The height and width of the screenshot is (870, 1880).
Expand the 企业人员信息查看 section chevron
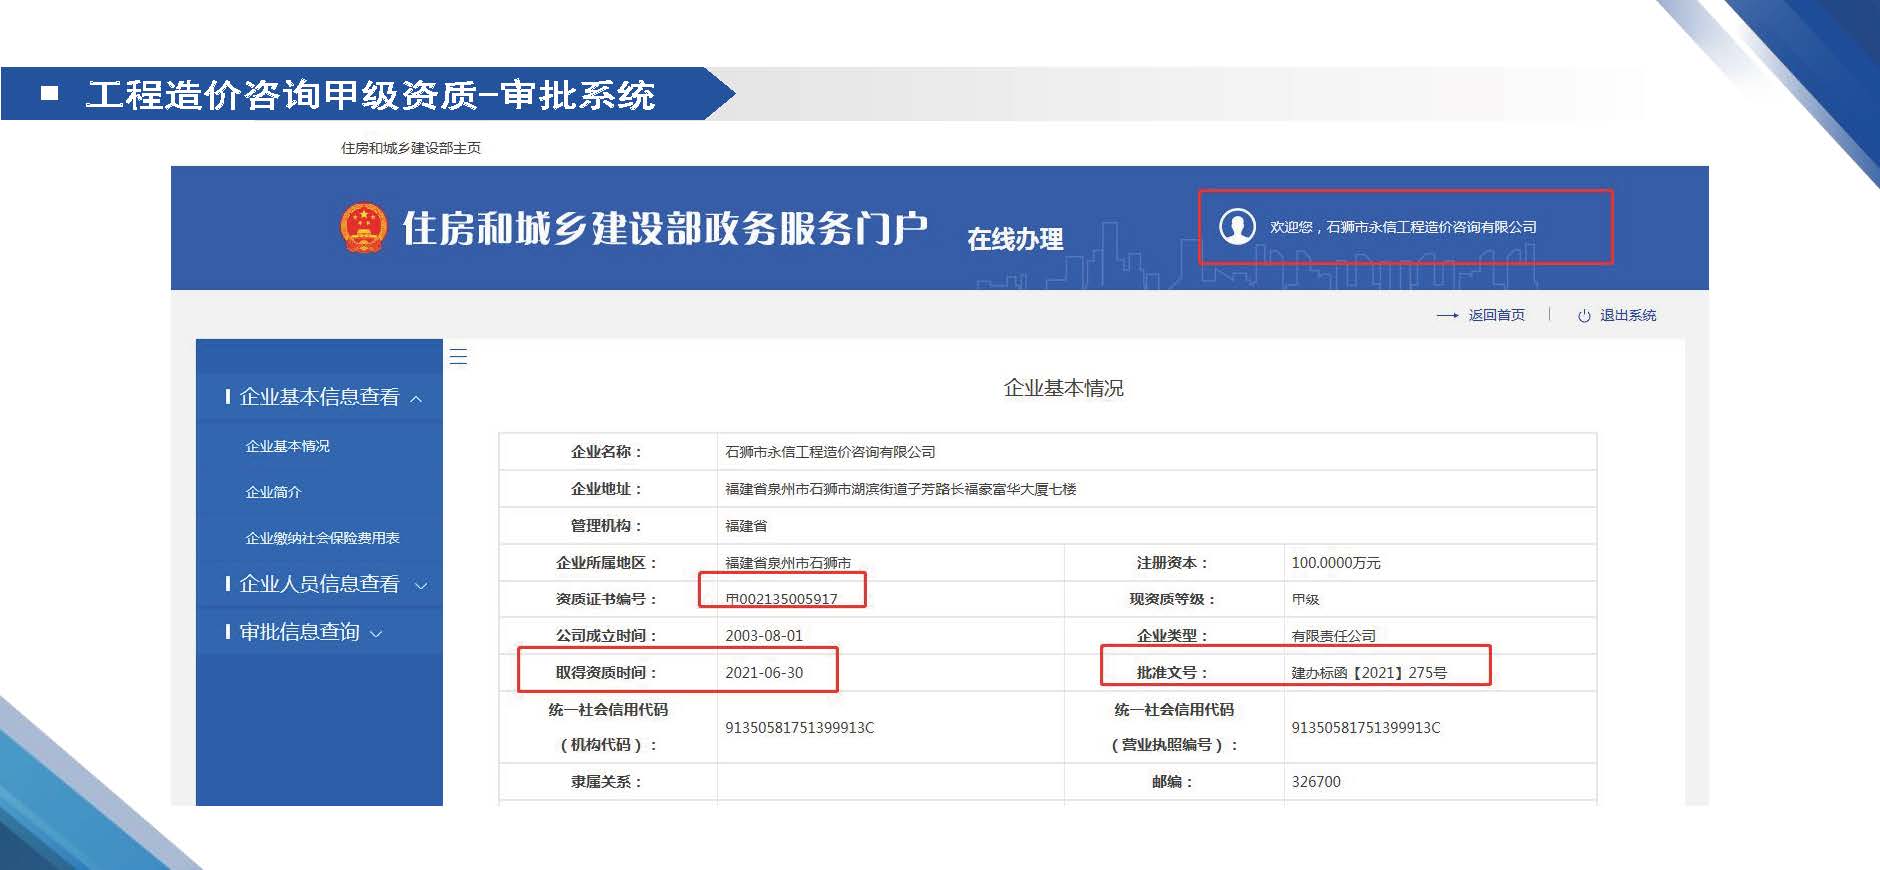click(x=421, y=586)
